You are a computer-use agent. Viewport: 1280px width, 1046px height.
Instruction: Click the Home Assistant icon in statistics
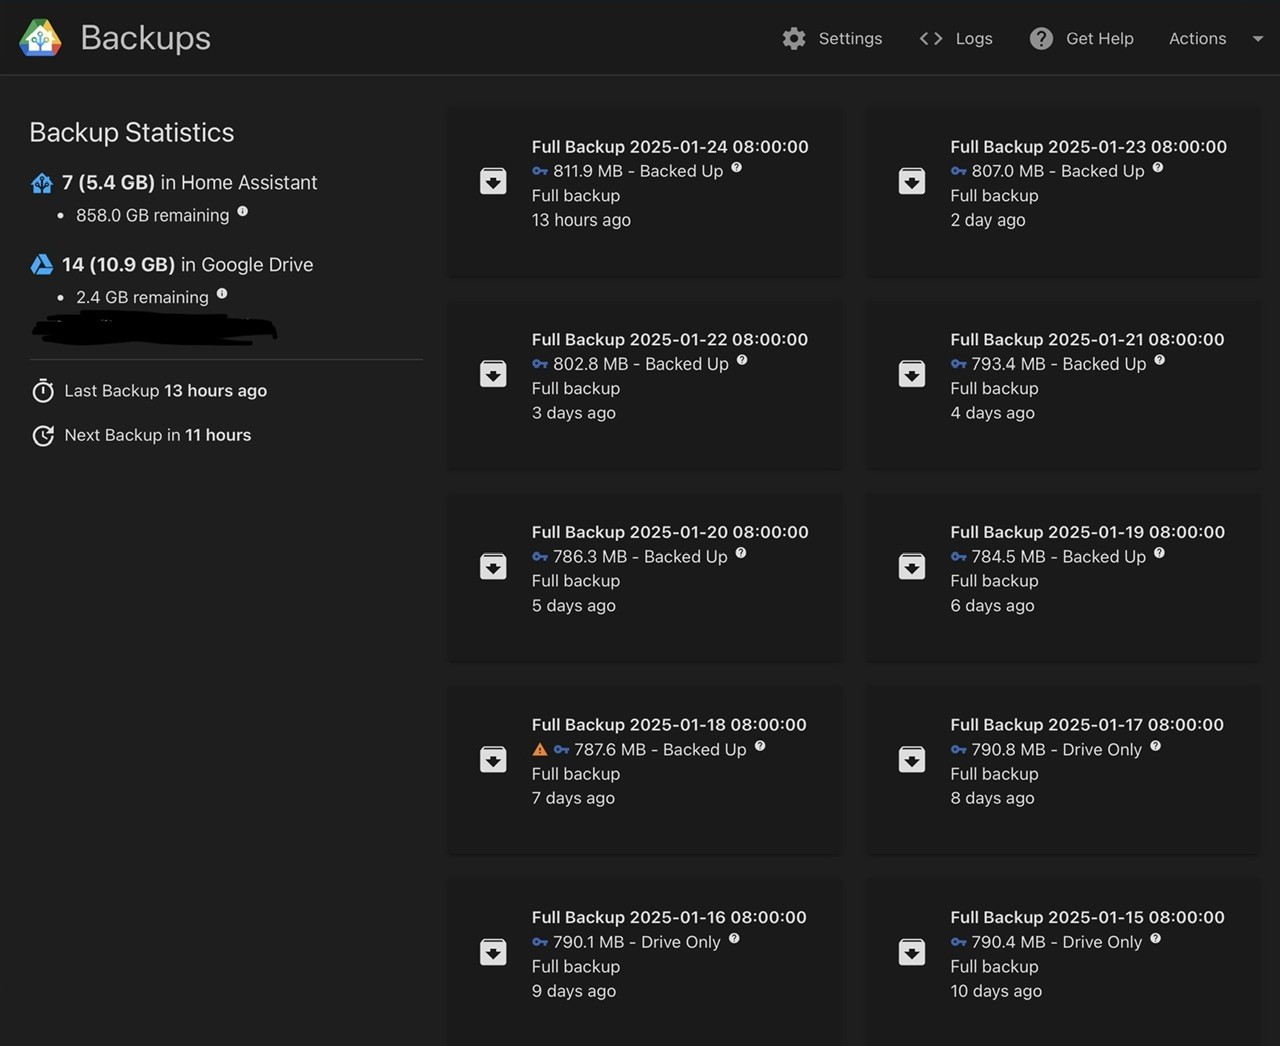coord(41,183)
